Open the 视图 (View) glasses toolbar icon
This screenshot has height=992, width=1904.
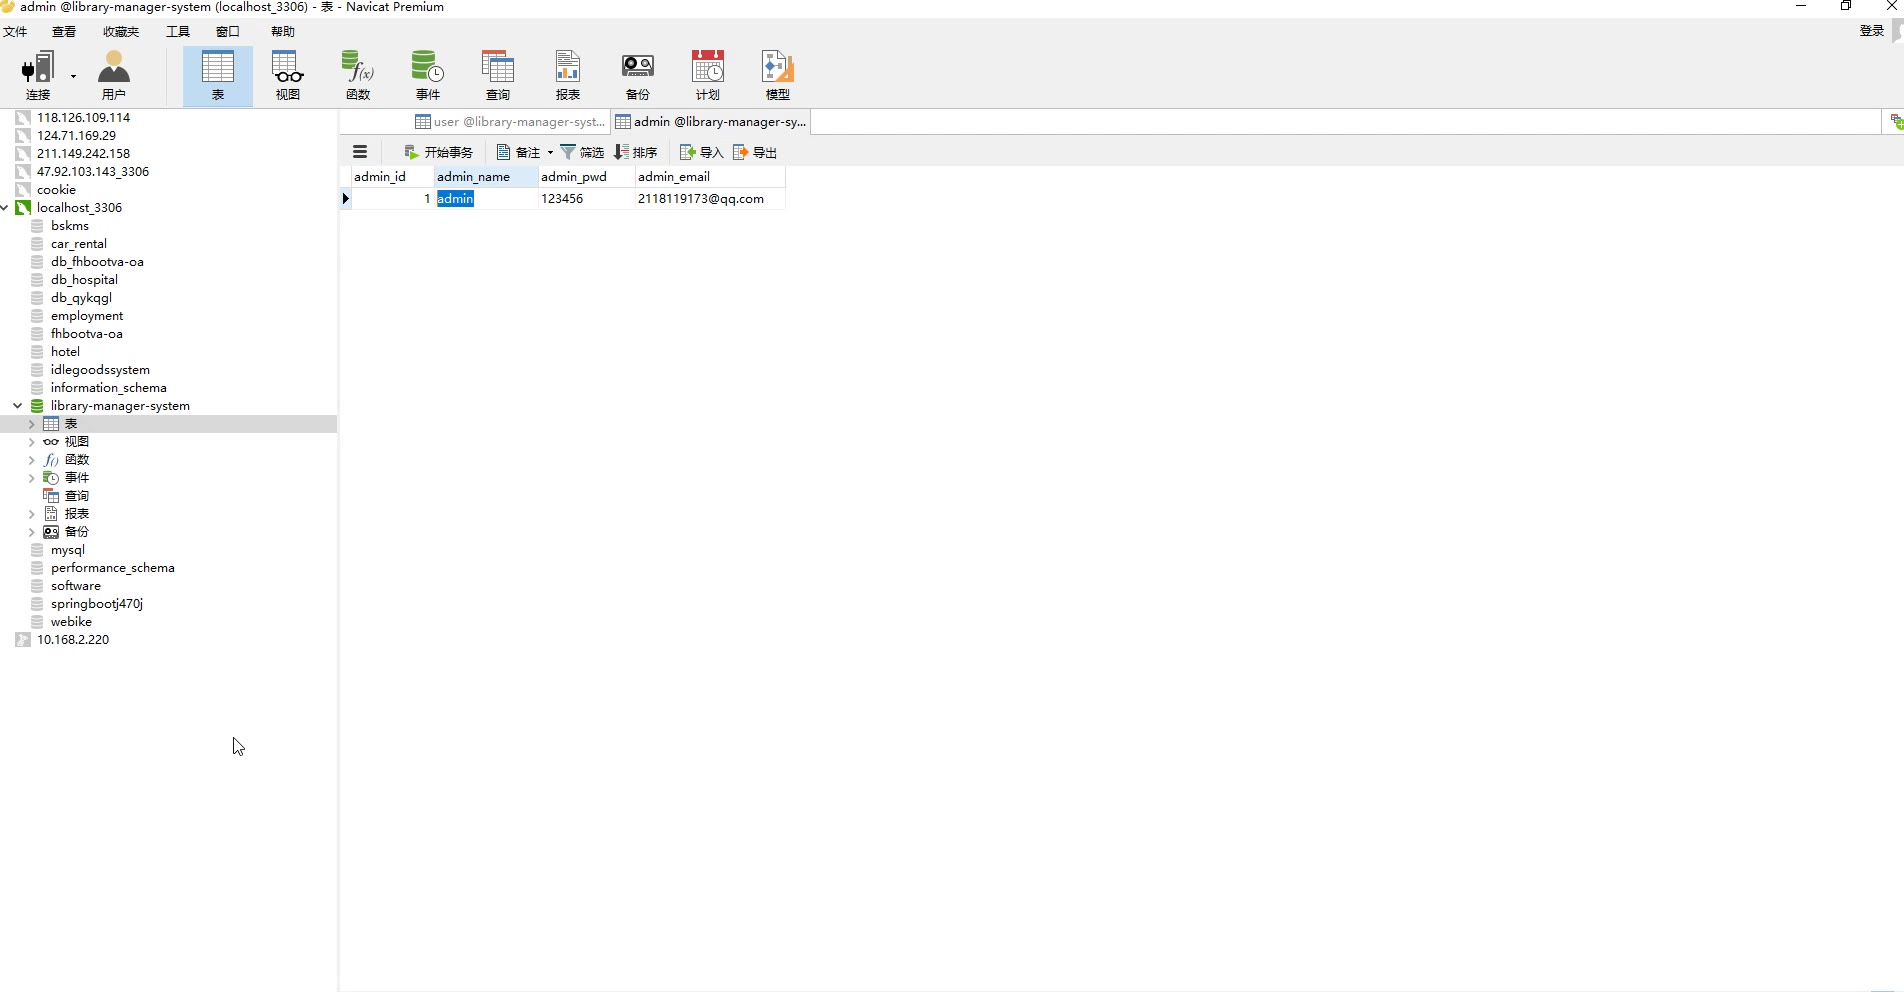288,76
